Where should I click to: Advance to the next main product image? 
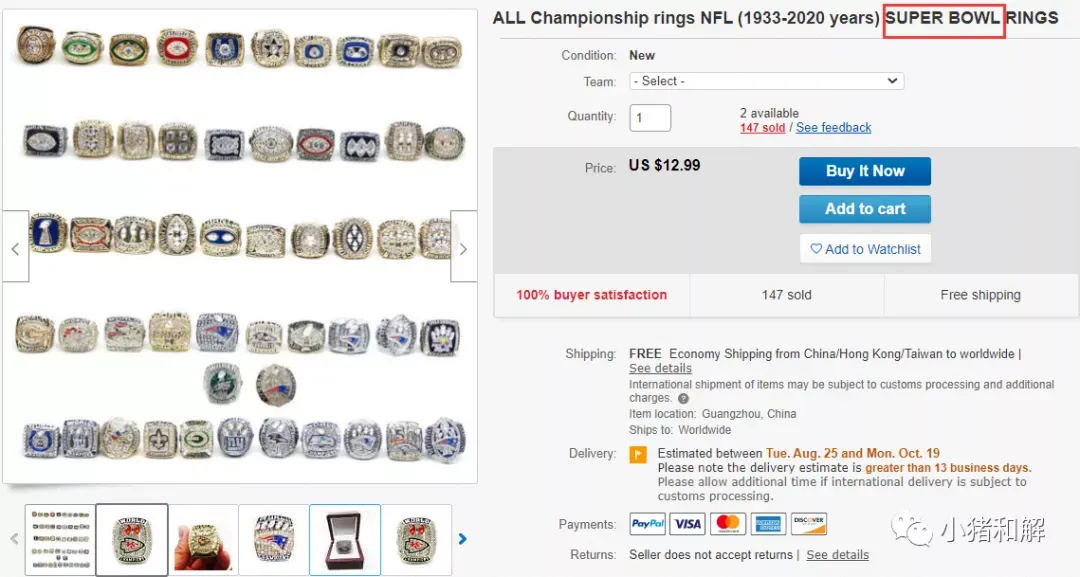[463, 247]
